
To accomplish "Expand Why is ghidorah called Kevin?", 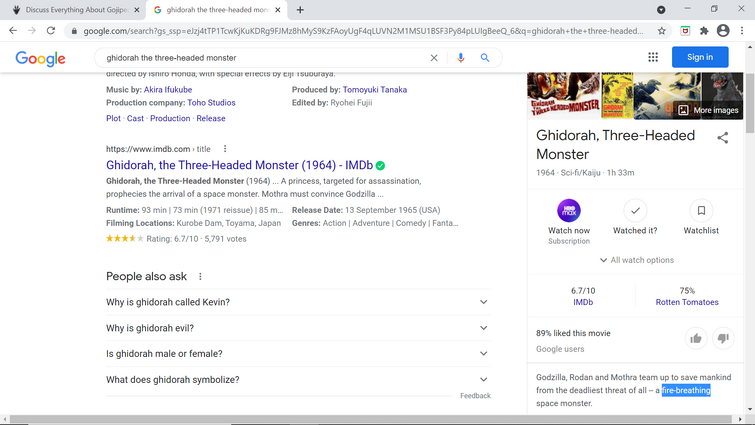I will [298, 302].
